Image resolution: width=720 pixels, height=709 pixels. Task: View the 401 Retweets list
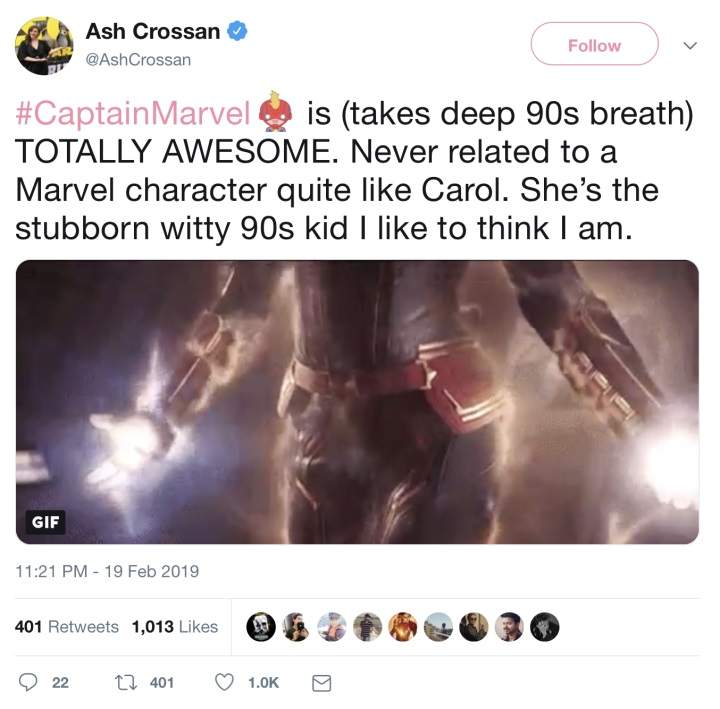(x=67, y=626)
